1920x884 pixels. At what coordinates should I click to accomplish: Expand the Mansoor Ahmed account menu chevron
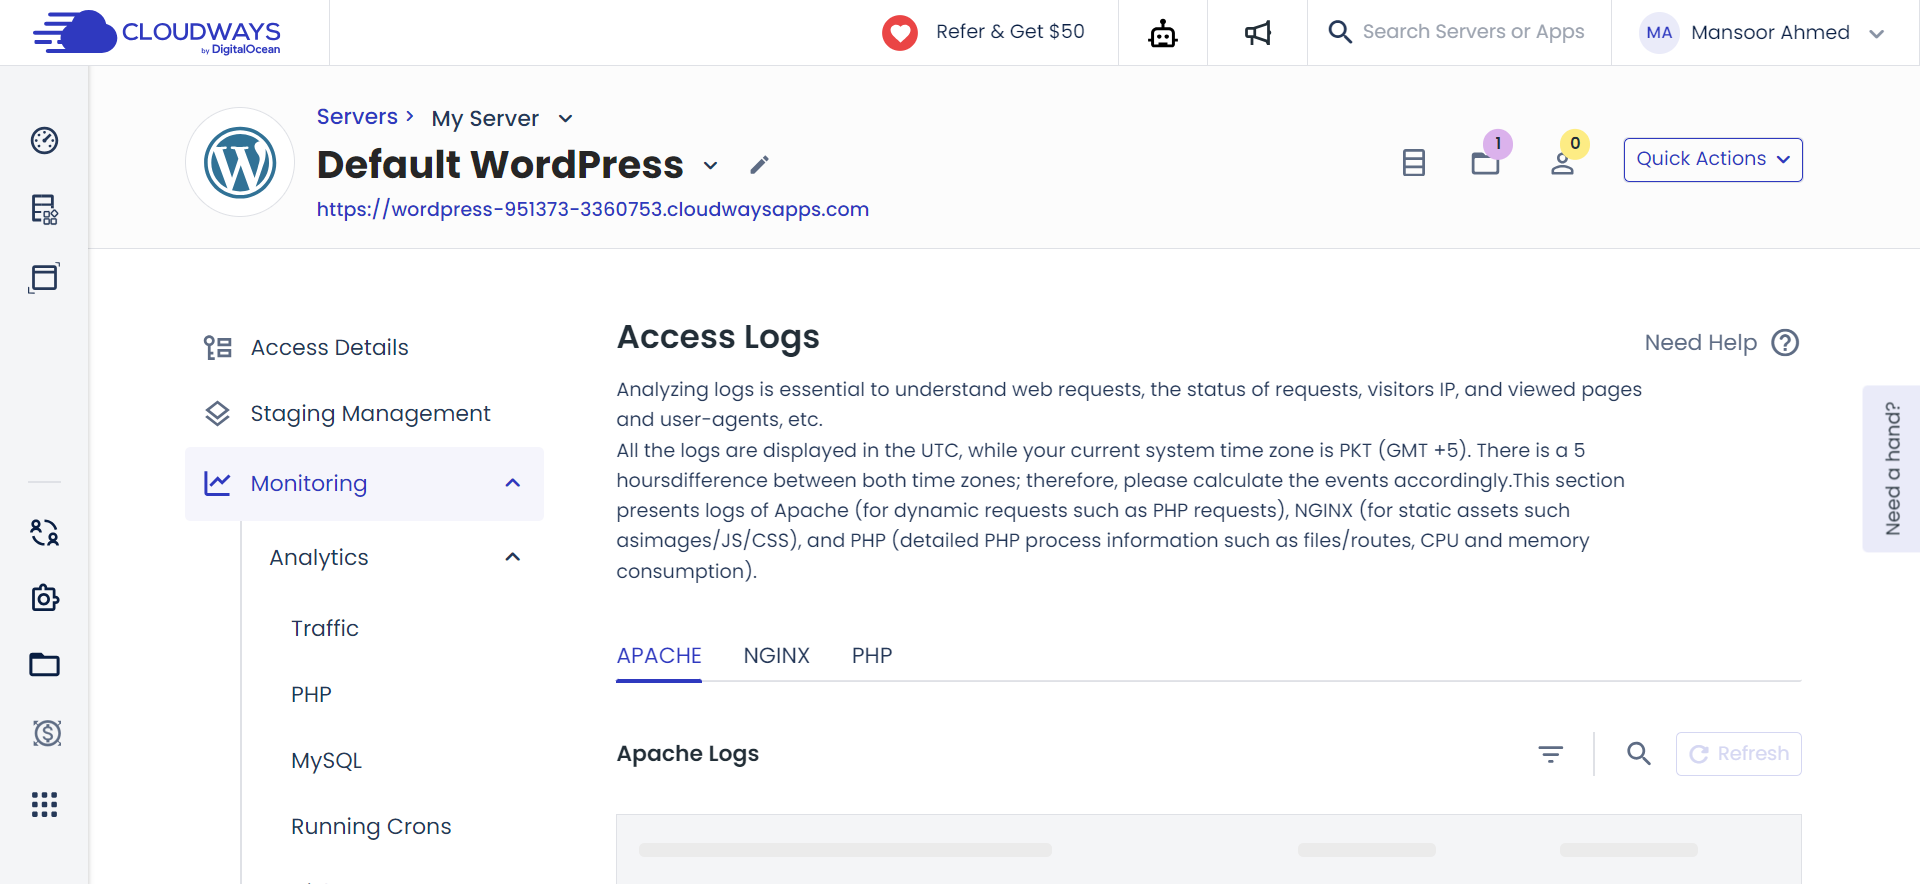pyautogui.click(x=1876, y=34)
